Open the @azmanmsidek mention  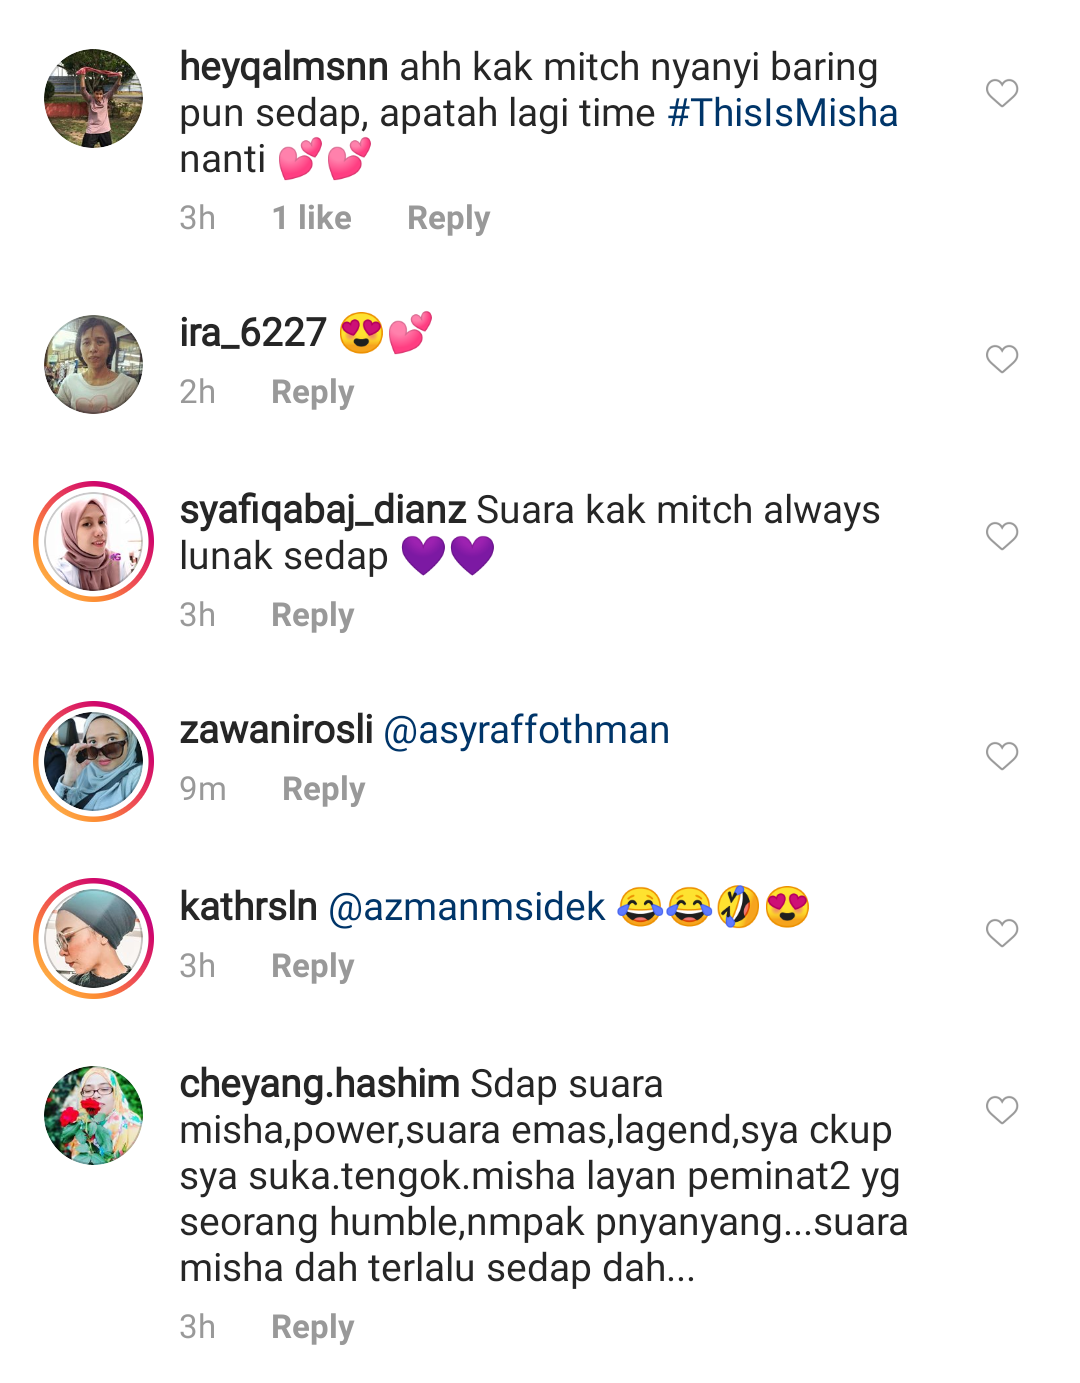467,907
